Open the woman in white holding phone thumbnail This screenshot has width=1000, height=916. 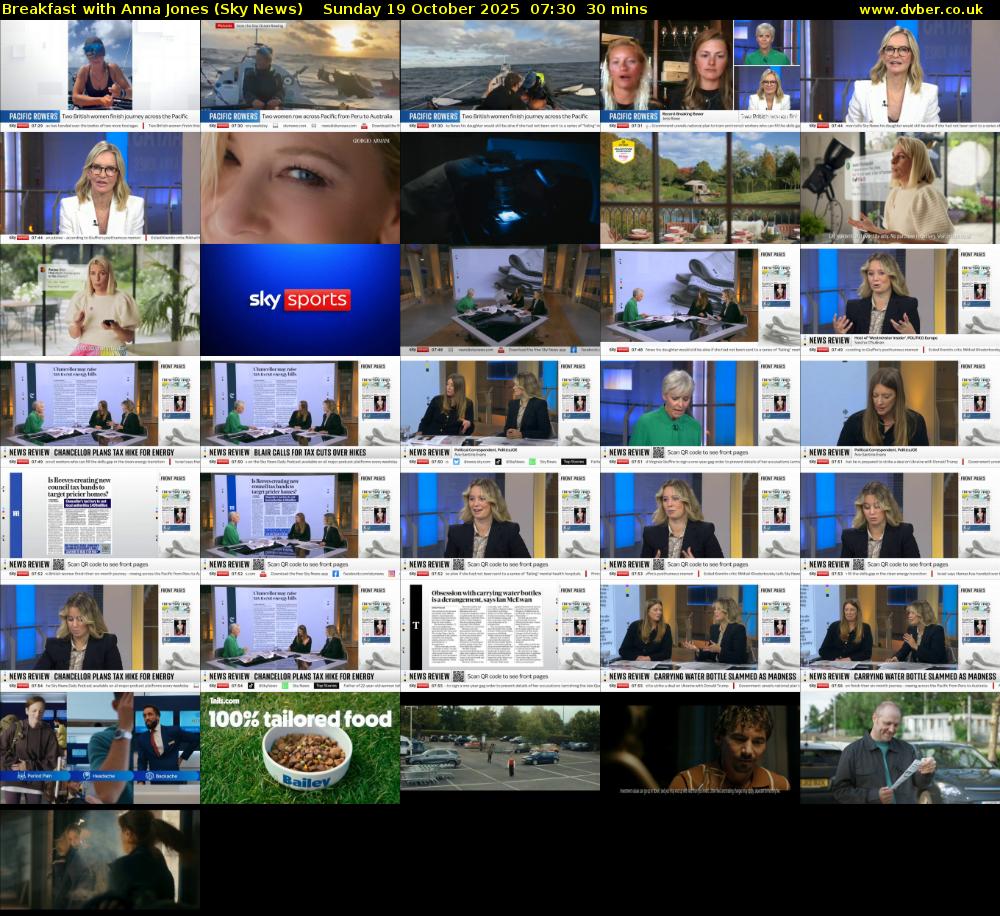tap(99, 300)
